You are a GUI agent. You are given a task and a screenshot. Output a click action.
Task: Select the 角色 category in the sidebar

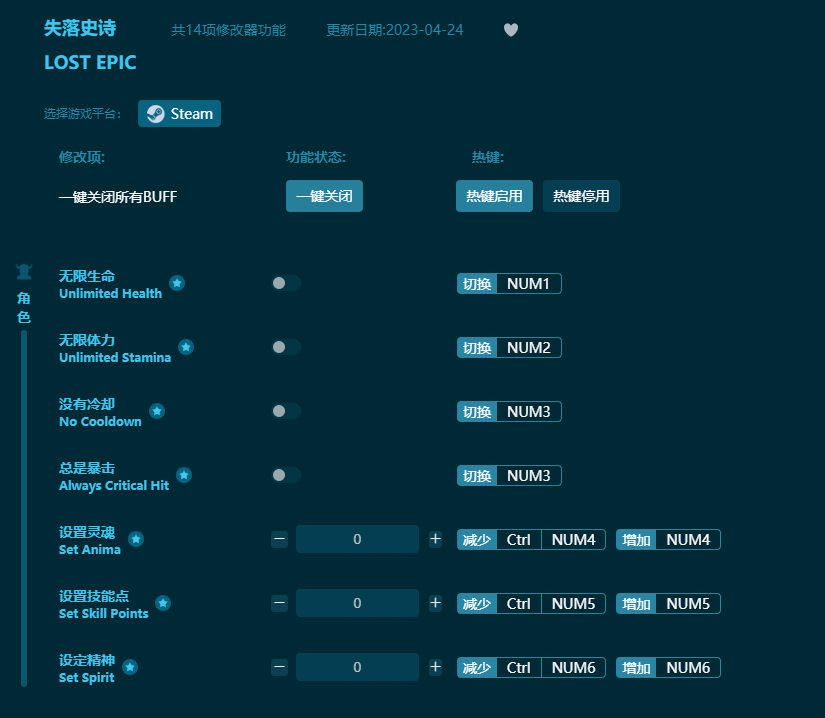coord(24,305)
